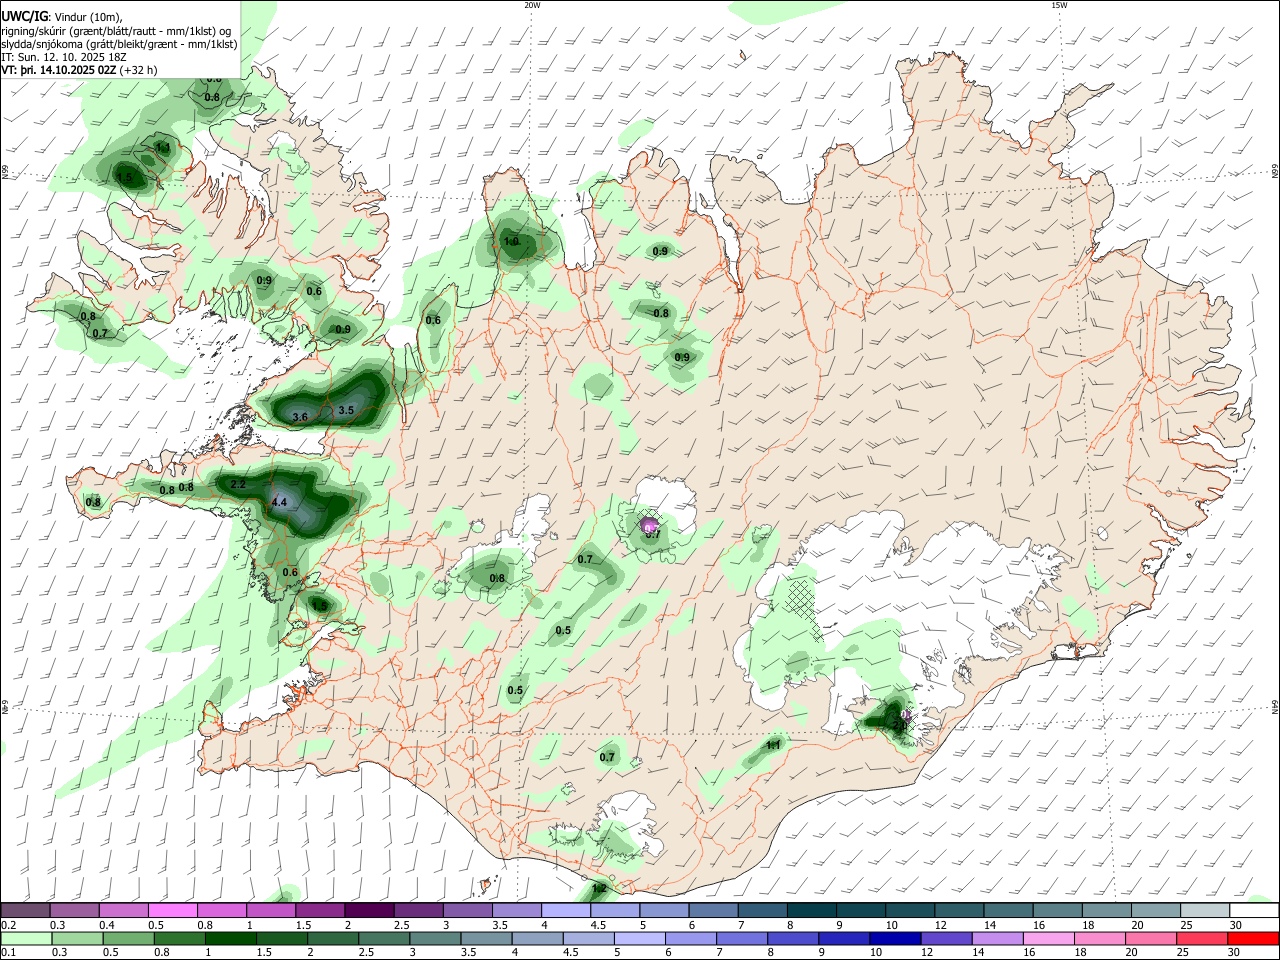Click the '20W' longitude label
Screen dimensions: 1280x960
coord(532,5)
